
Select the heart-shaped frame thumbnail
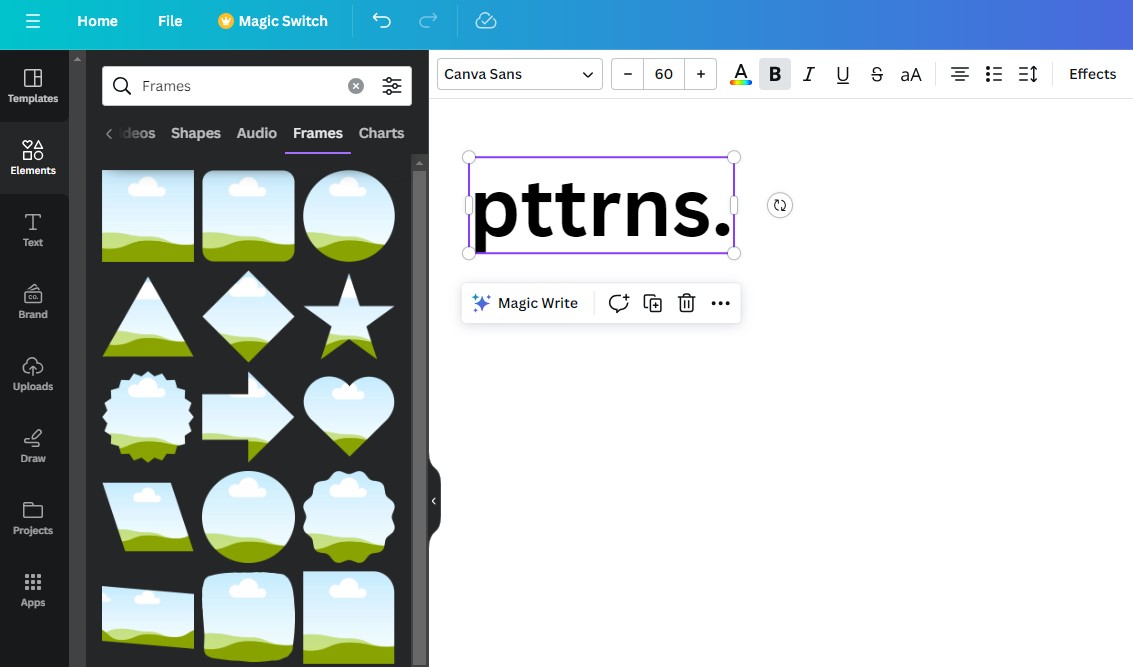[x=349, y=416]
